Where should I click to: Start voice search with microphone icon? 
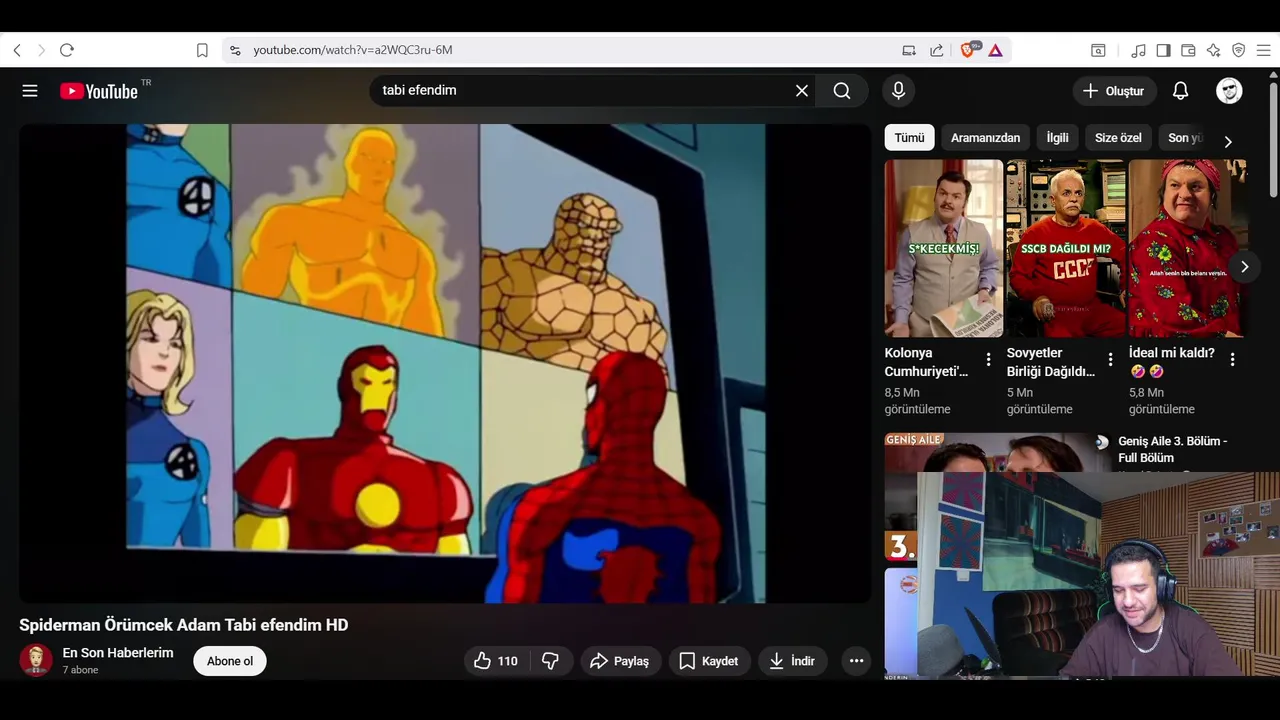pos(898,91)
